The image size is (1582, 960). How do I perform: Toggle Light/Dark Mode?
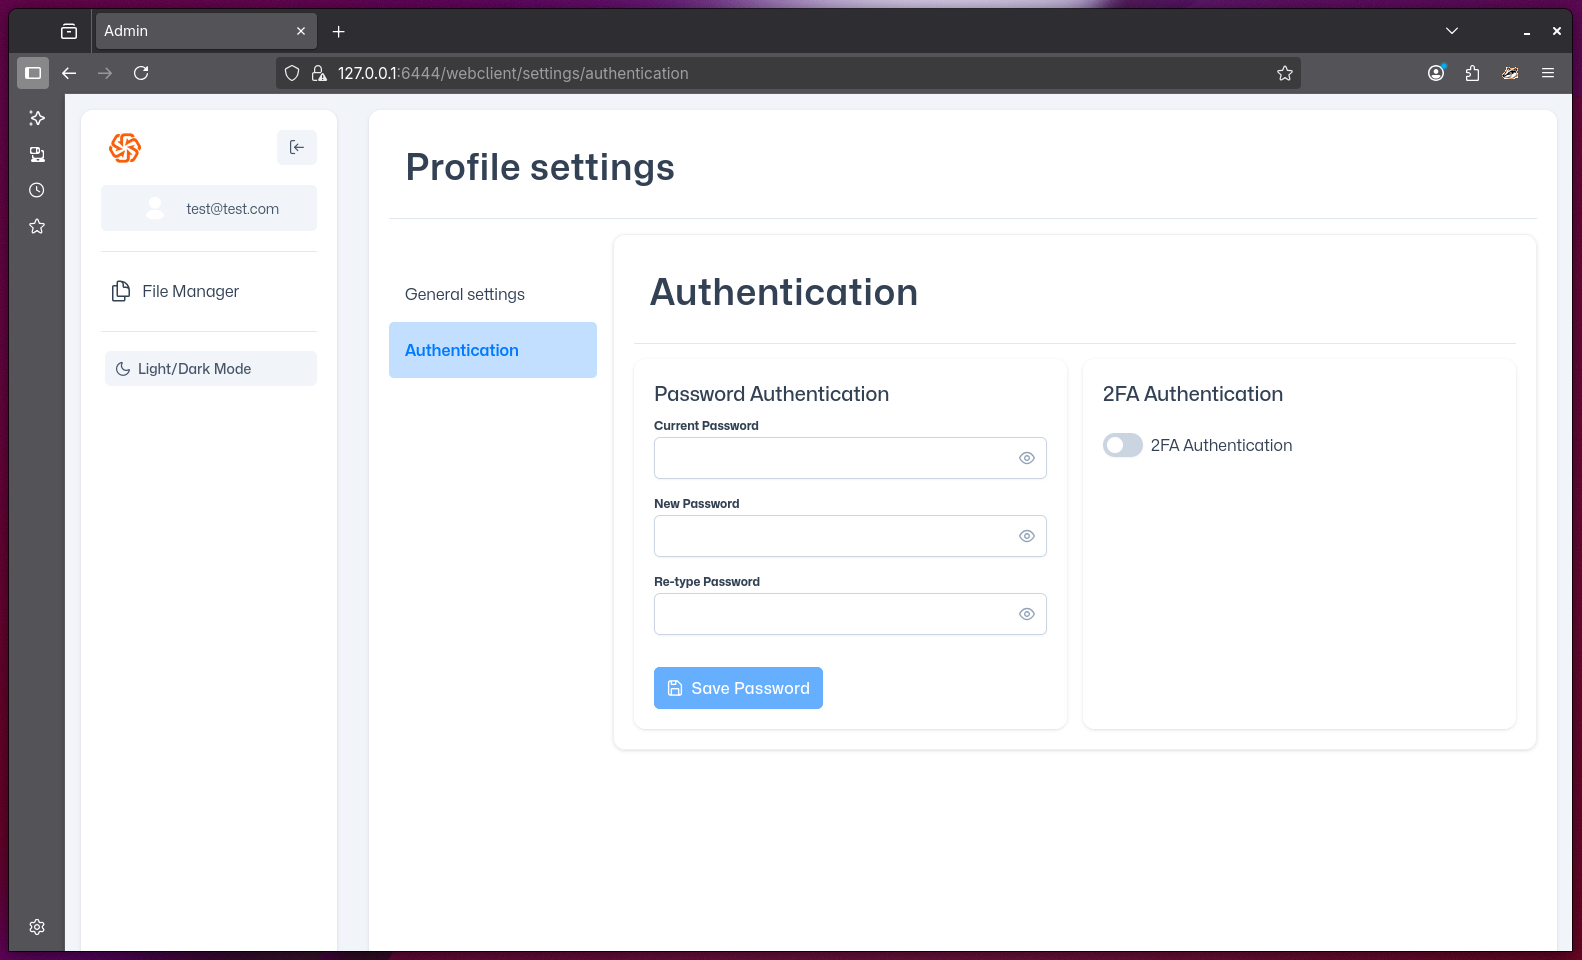coord(211,368)
